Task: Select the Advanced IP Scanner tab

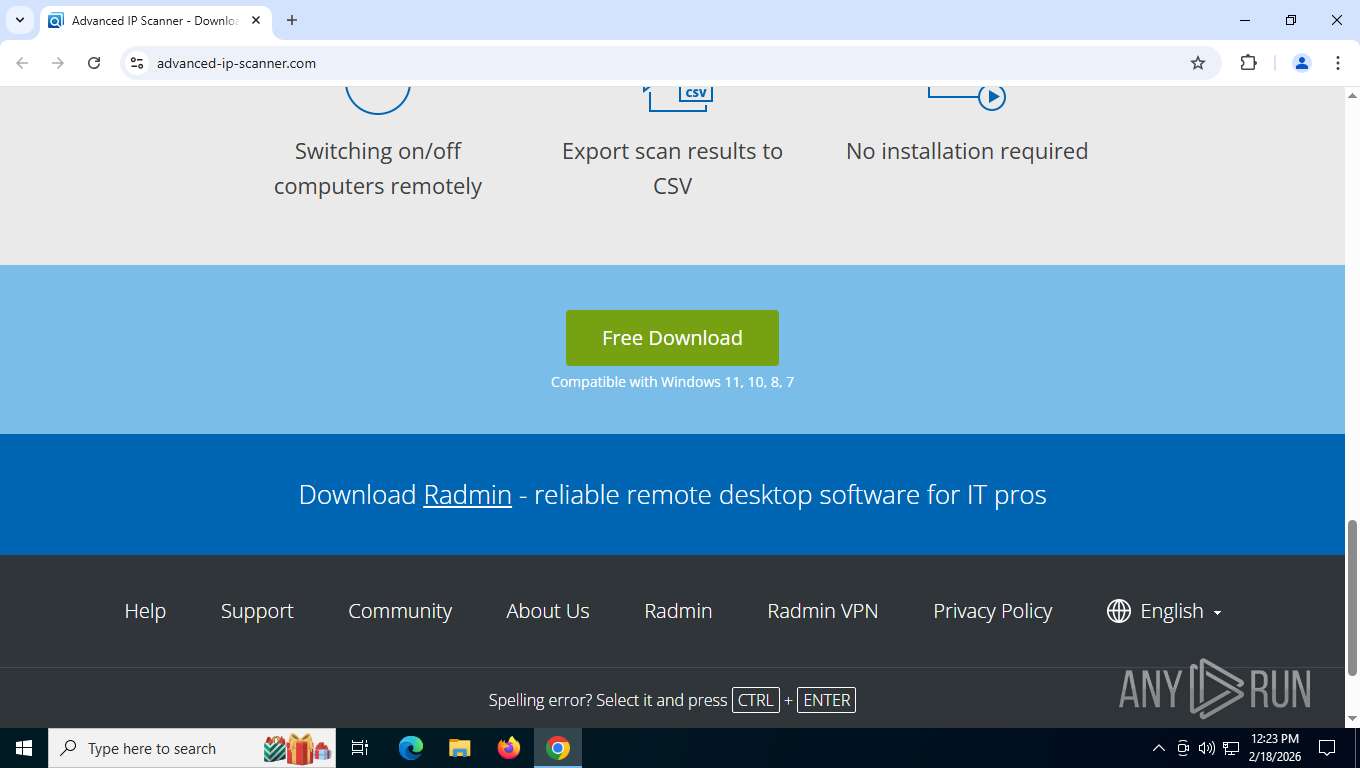Action: click(x=155, y=20)
